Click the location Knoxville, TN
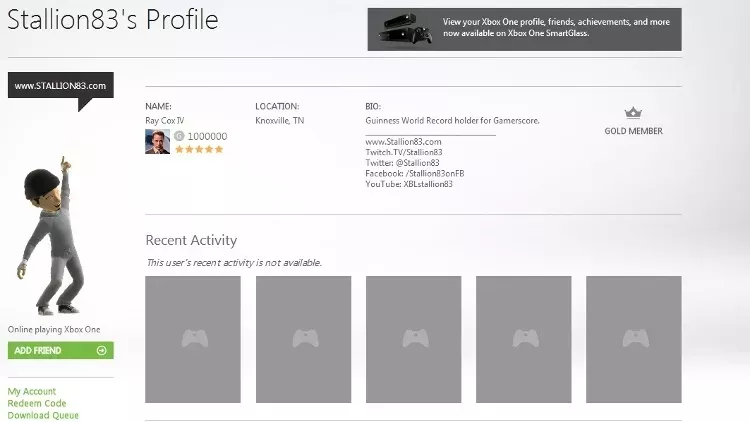Screen dimensions: 750x422 click(279, 121)
